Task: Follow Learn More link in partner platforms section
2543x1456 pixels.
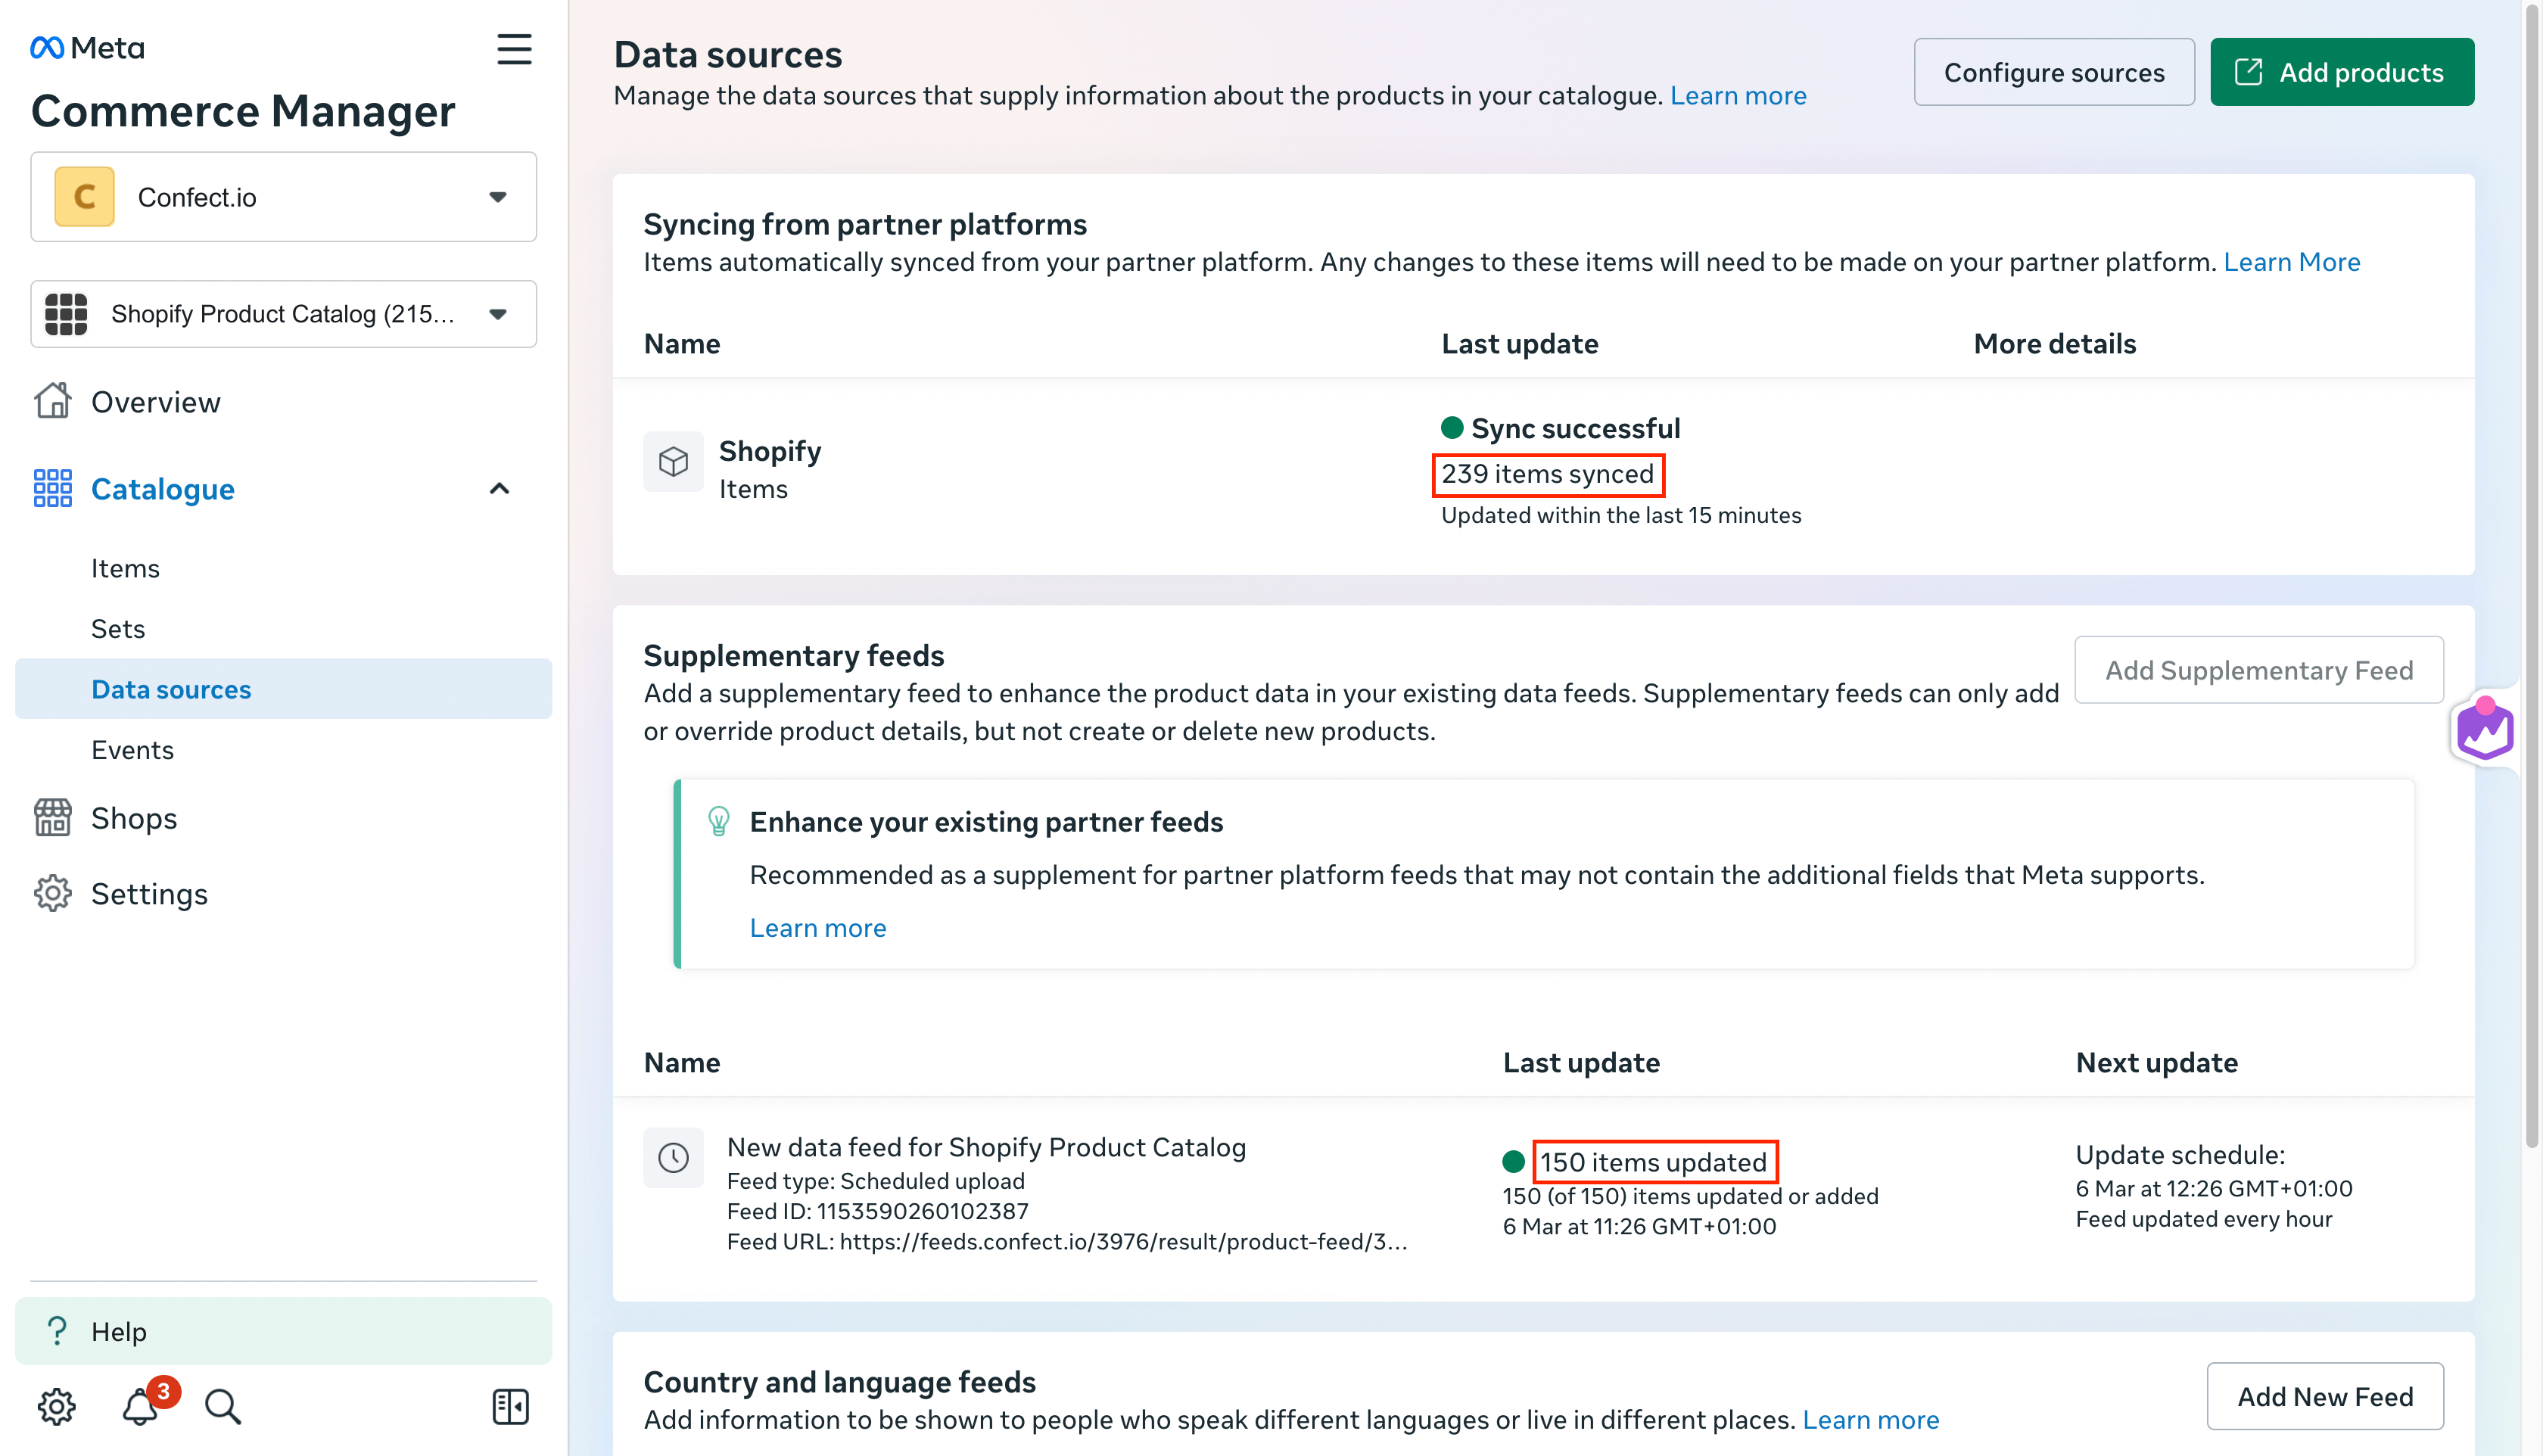Action: tap(2291, 262)
